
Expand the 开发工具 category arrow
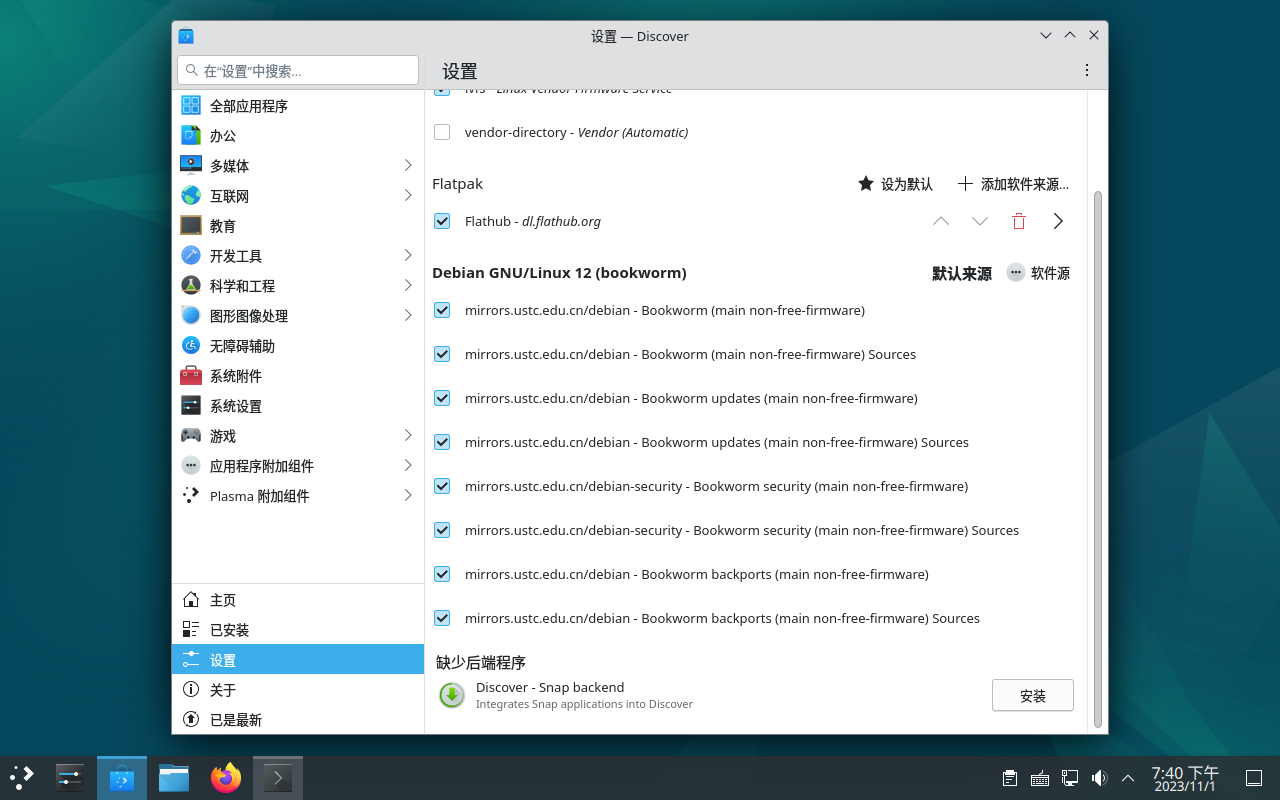pos(408,255)
